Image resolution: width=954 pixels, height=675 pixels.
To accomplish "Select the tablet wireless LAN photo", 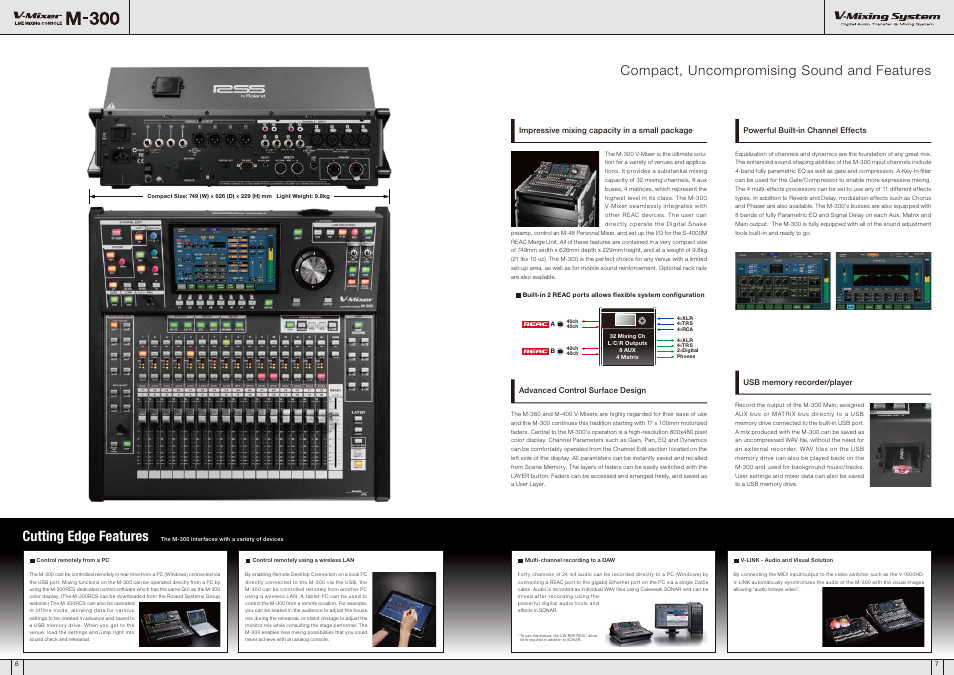I will tap(404, 609).
